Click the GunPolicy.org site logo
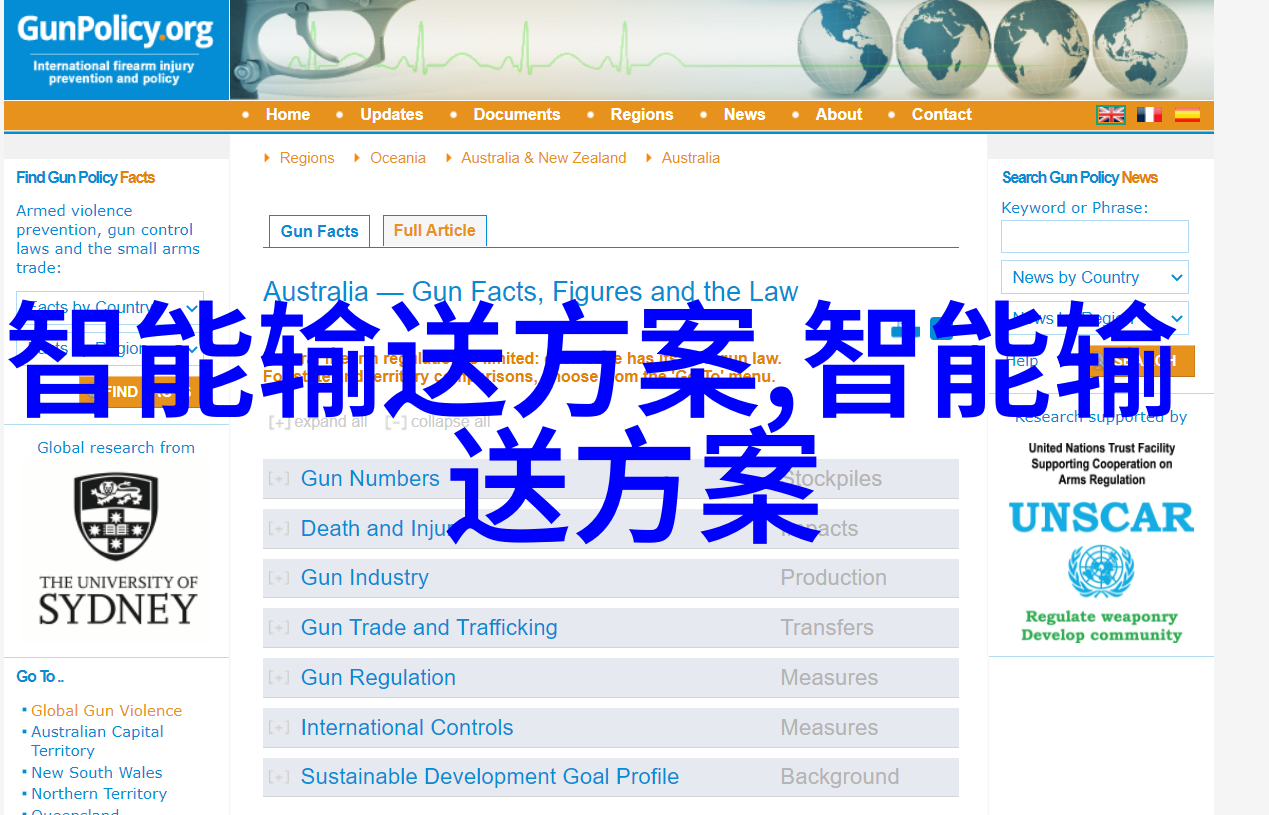This screenshot has height=815, width=1269. click(x=116, y=50)
